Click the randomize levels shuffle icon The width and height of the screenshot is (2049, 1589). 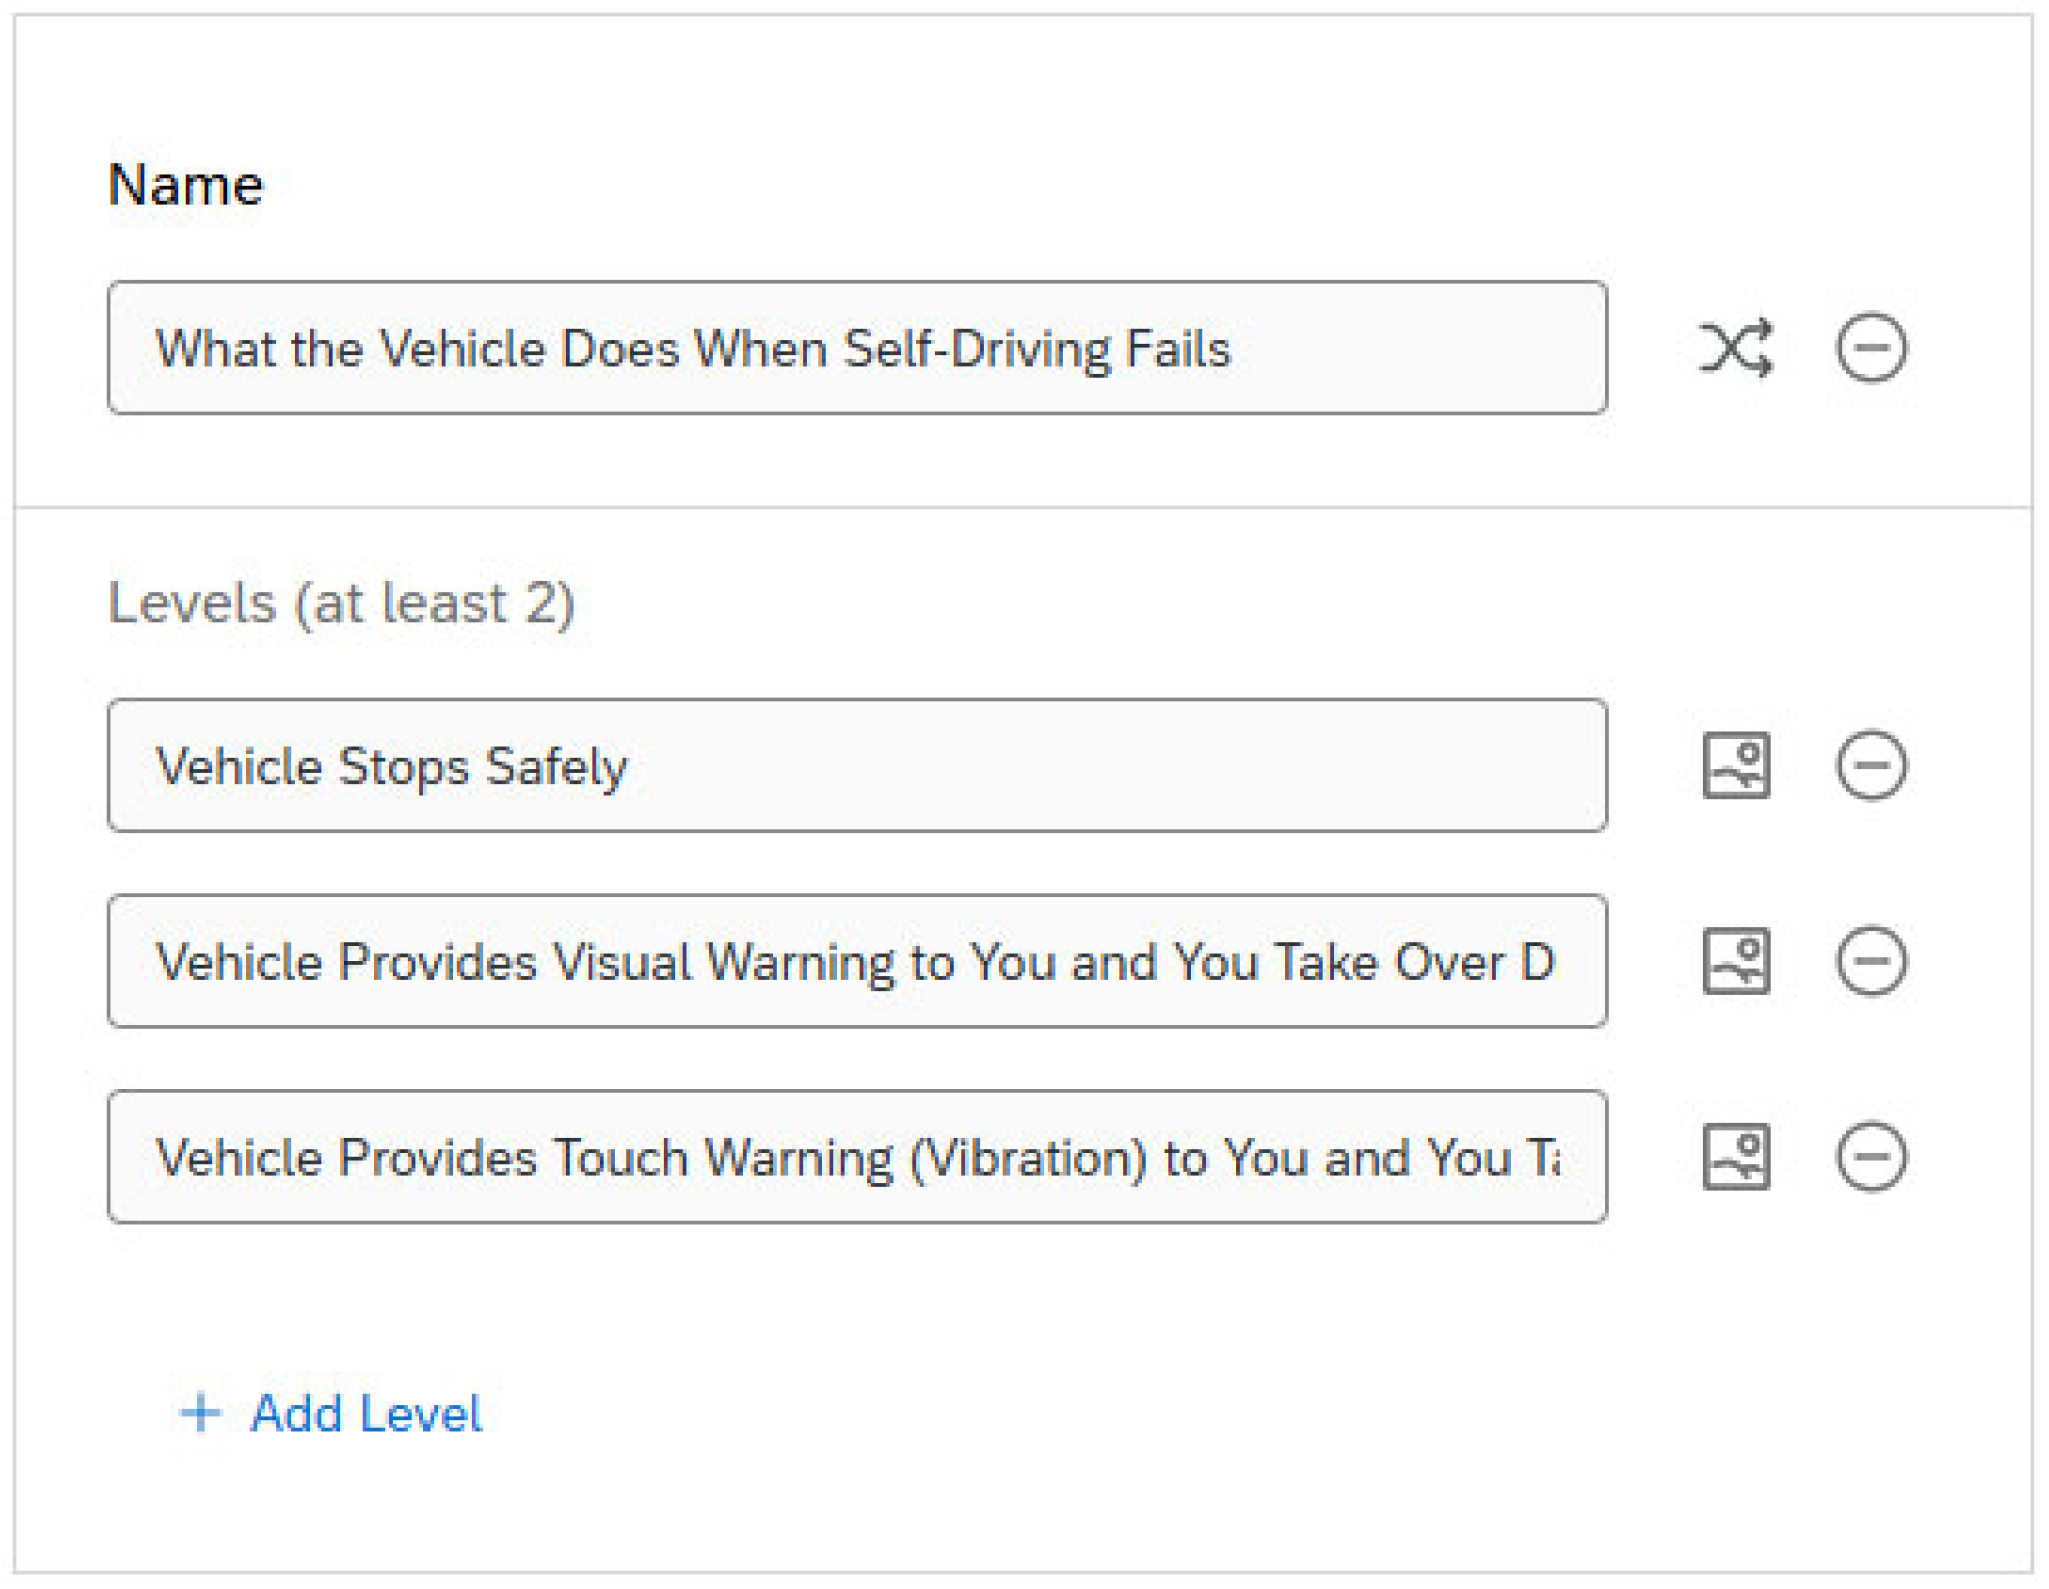click(x=1736, y=348)
